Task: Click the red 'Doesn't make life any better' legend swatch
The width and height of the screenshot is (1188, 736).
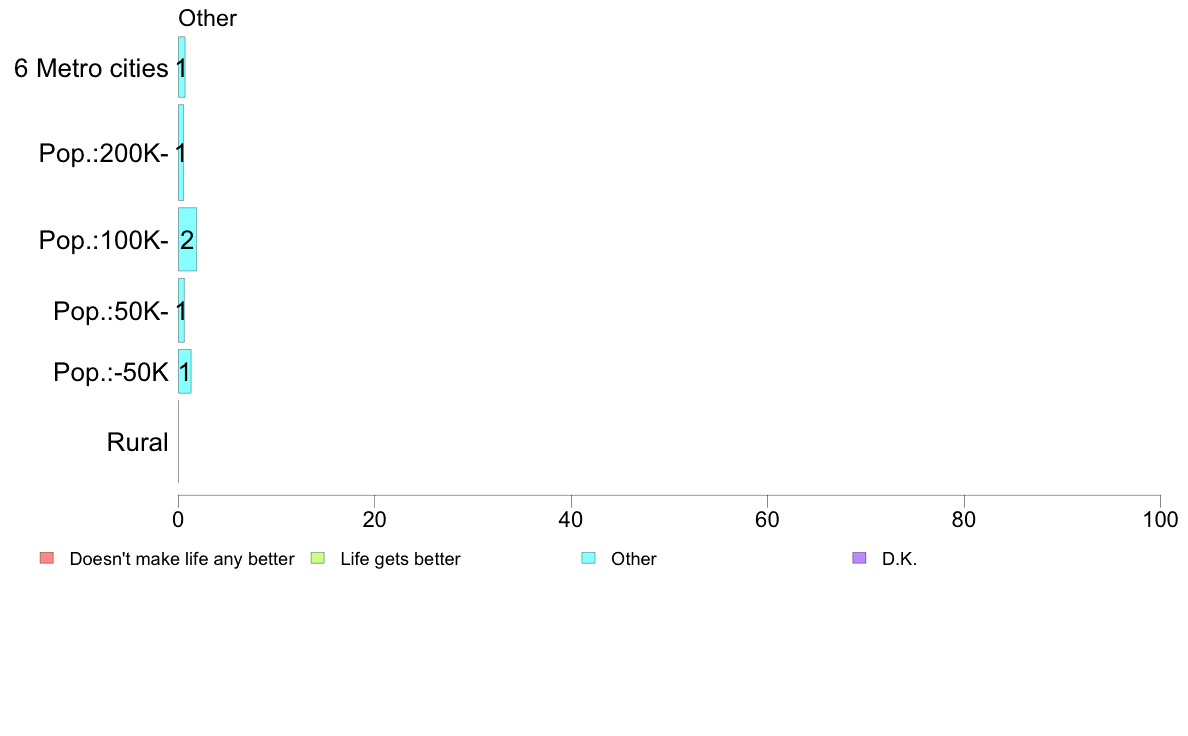Action: [x=47, y=559]
